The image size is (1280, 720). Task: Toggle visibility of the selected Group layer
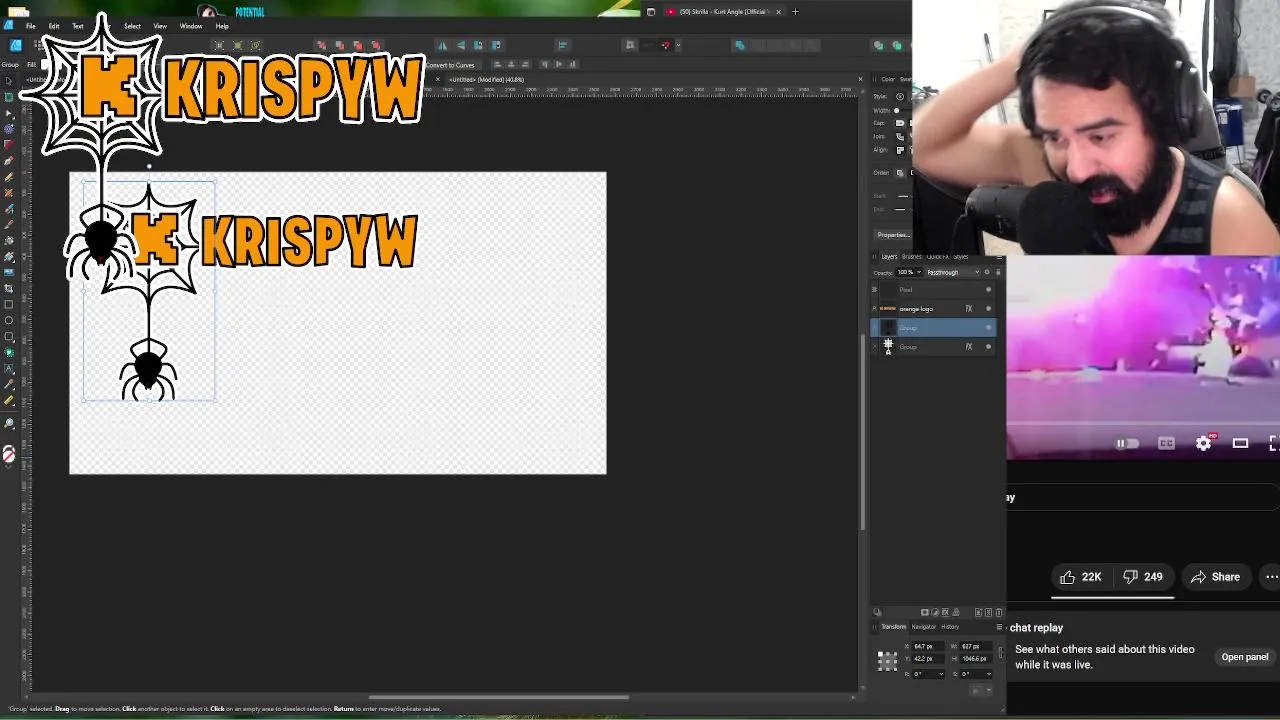coord(988,328)
